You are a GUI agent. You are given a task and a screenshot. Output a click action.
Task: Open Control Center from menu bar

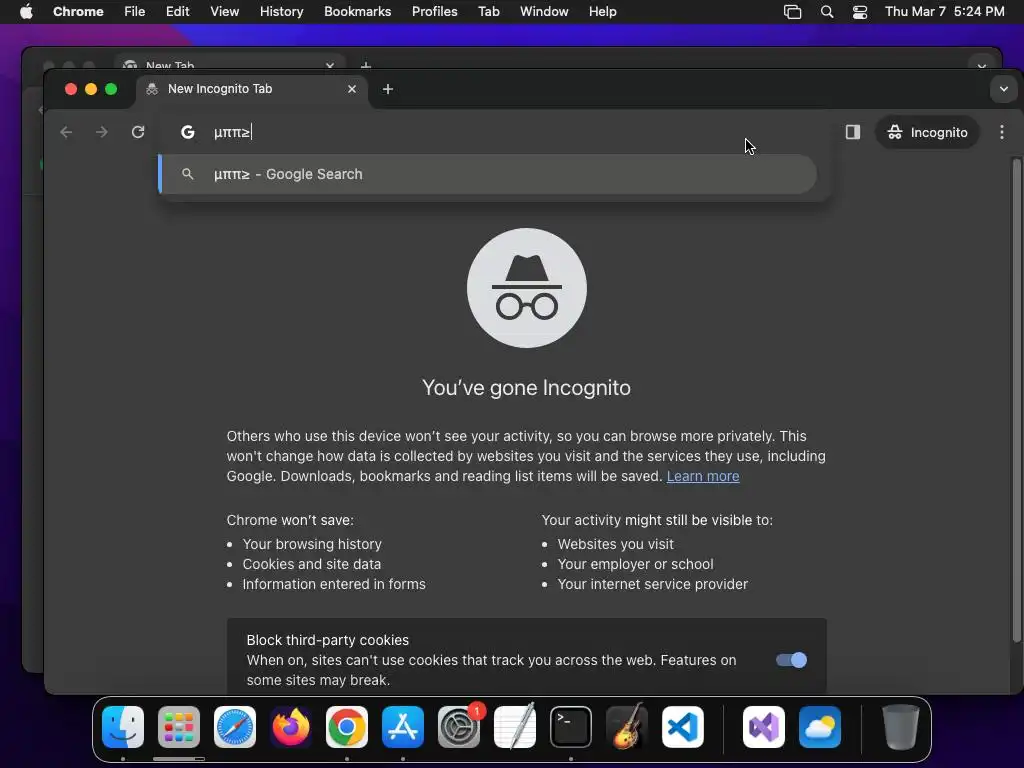tap(860, 12)
